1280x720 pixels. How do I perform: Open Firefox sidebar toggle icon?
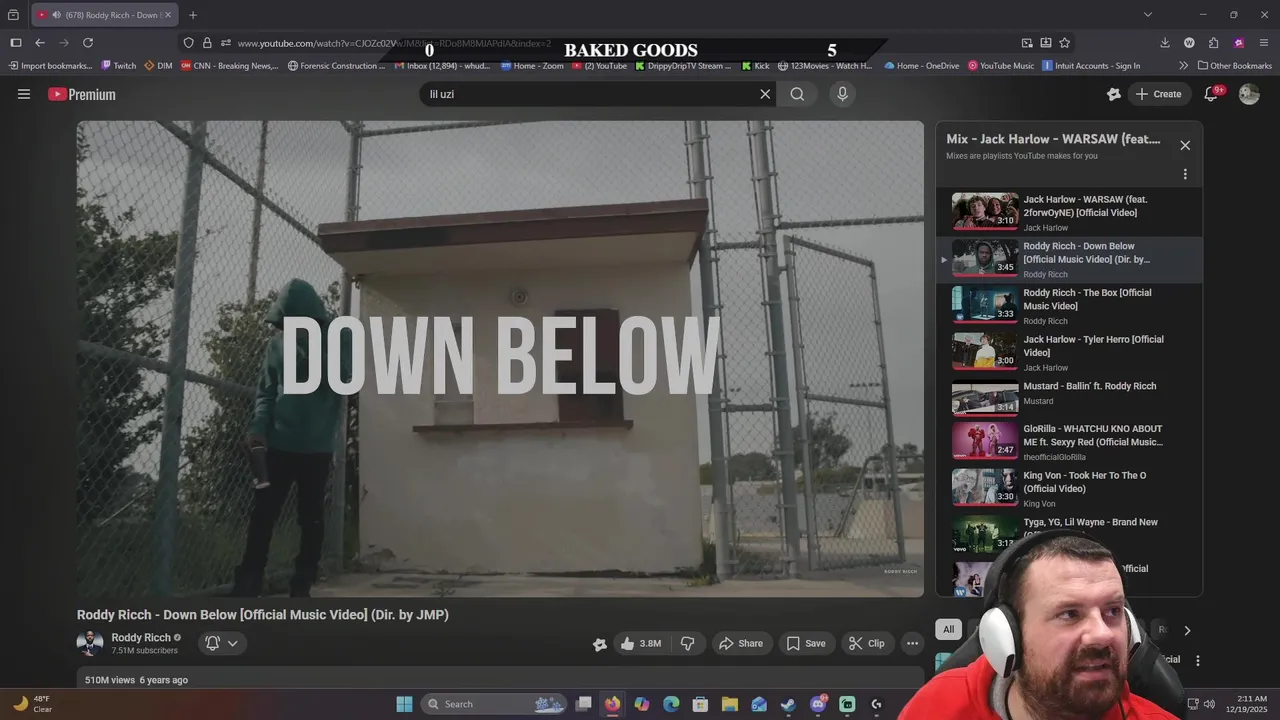click(x=16, y=43)
